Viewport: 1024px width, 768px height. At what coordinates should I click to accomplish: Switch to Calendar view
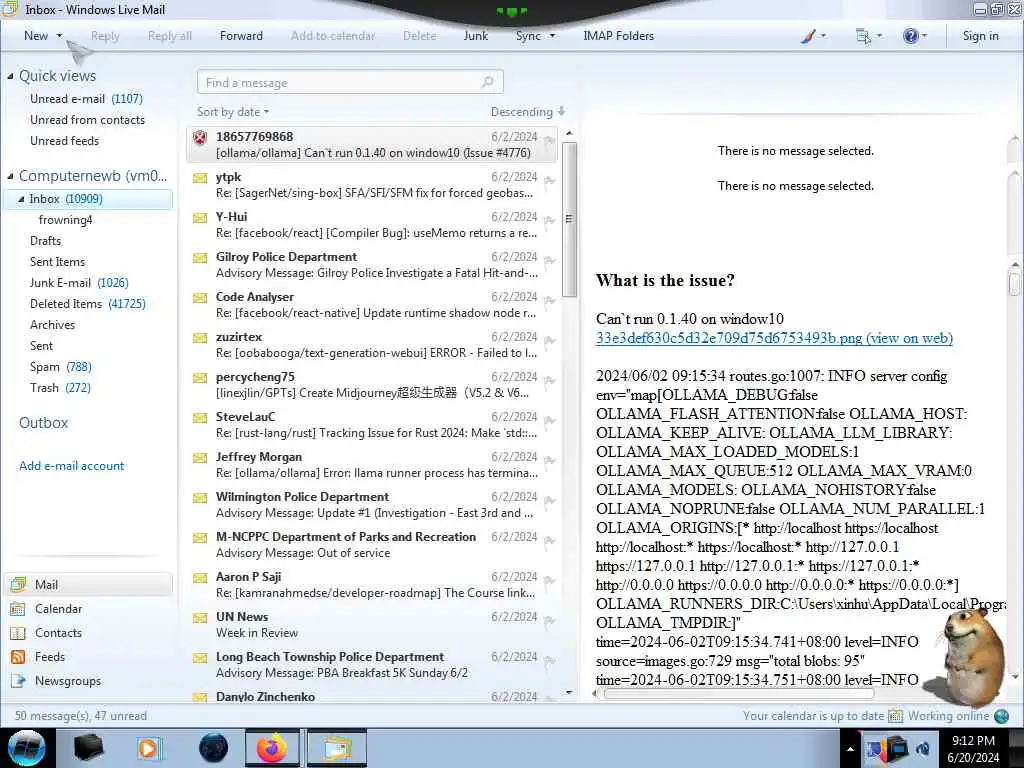(x=58, y=609)
